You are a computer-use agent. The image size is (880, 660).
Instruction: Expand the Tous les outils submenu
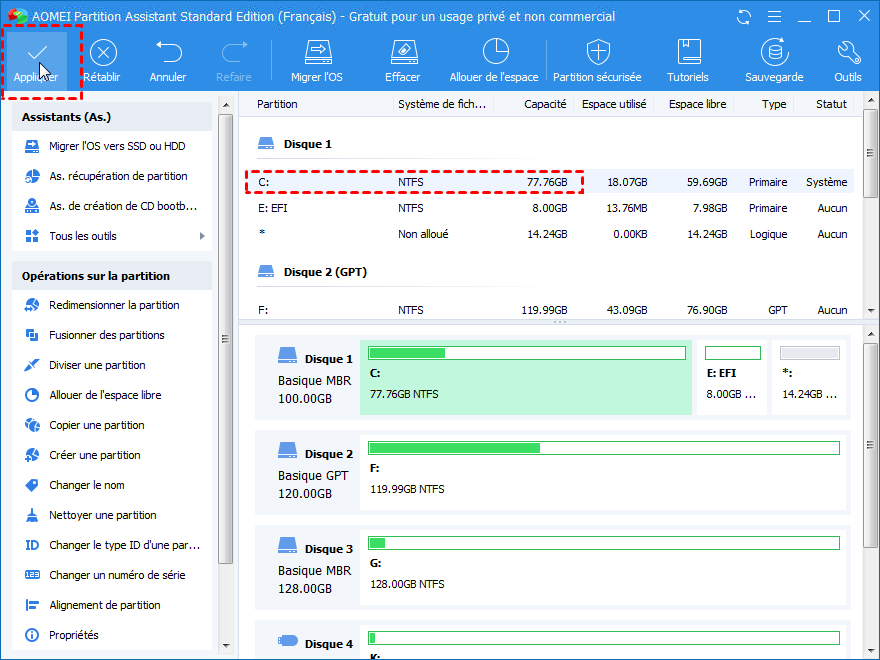(x=115, y=236)
